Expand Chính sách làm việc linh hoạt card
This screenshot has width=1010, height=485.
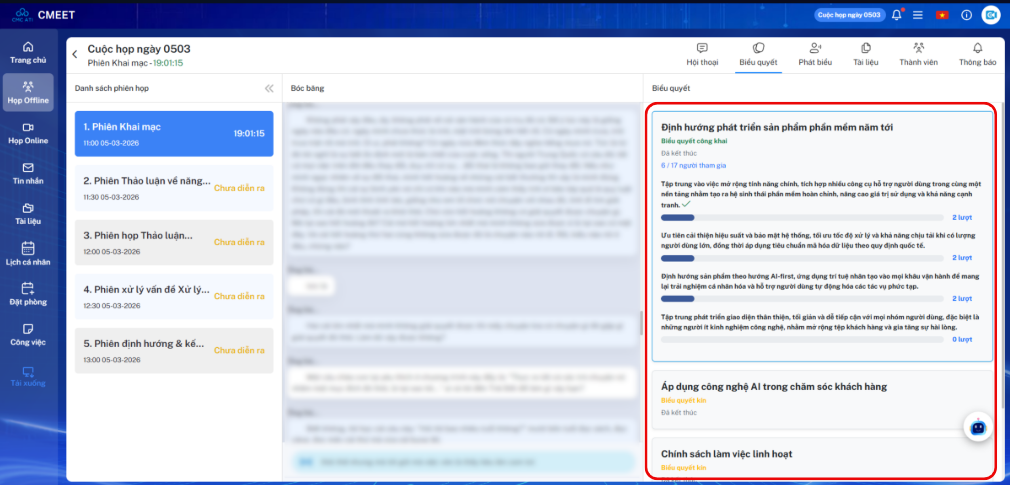pos(822,458)
